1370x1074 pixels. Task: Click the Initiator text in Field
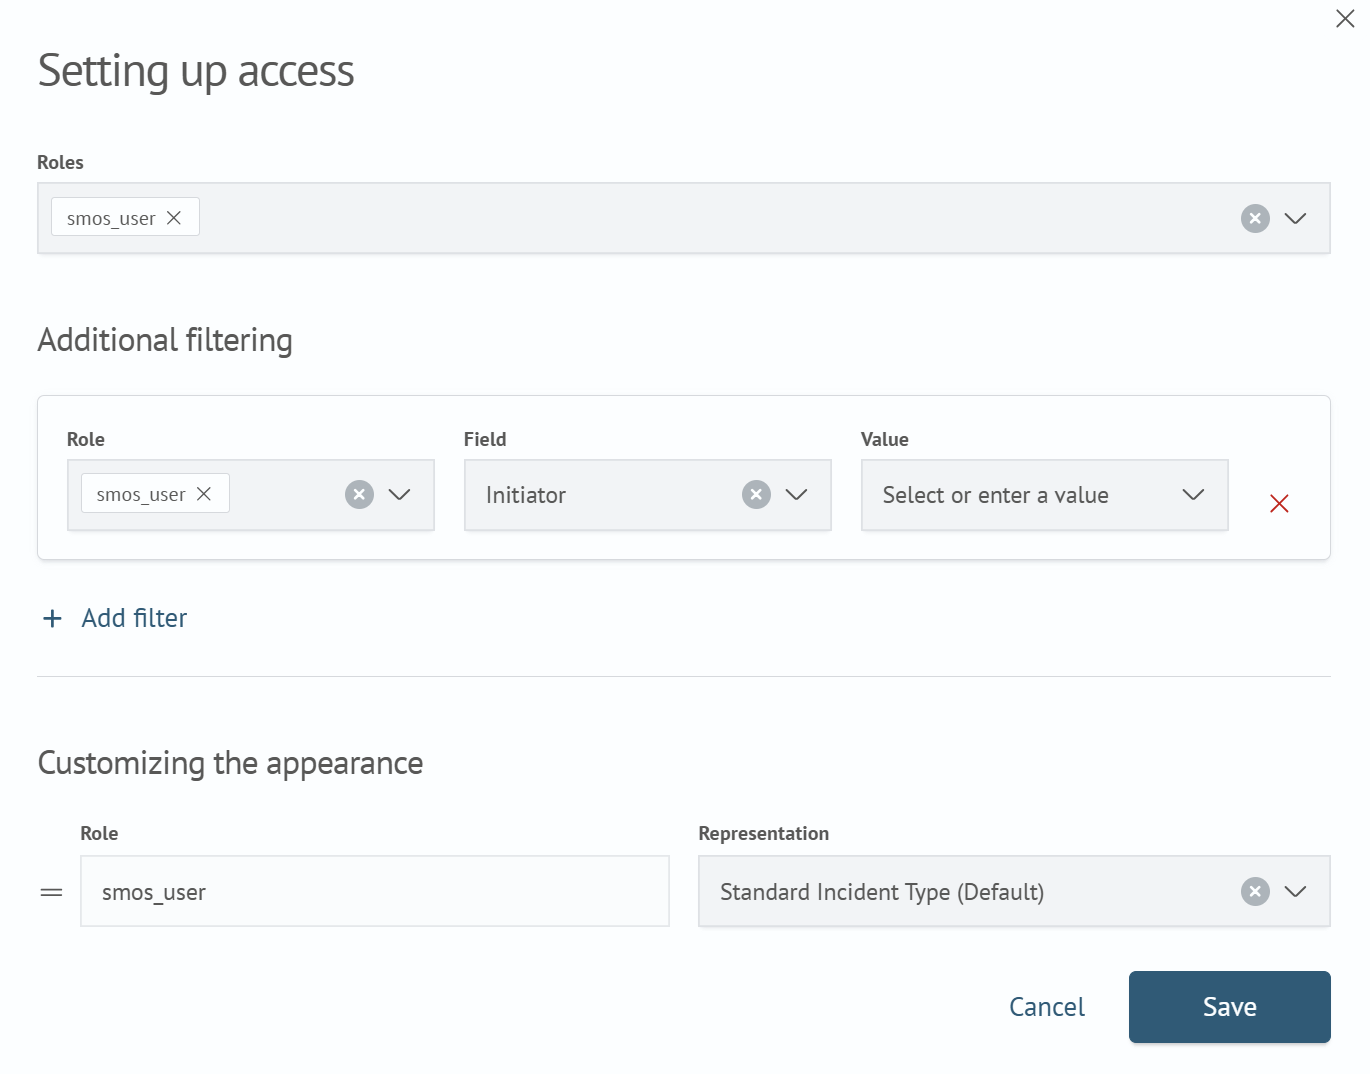(526, 495)
